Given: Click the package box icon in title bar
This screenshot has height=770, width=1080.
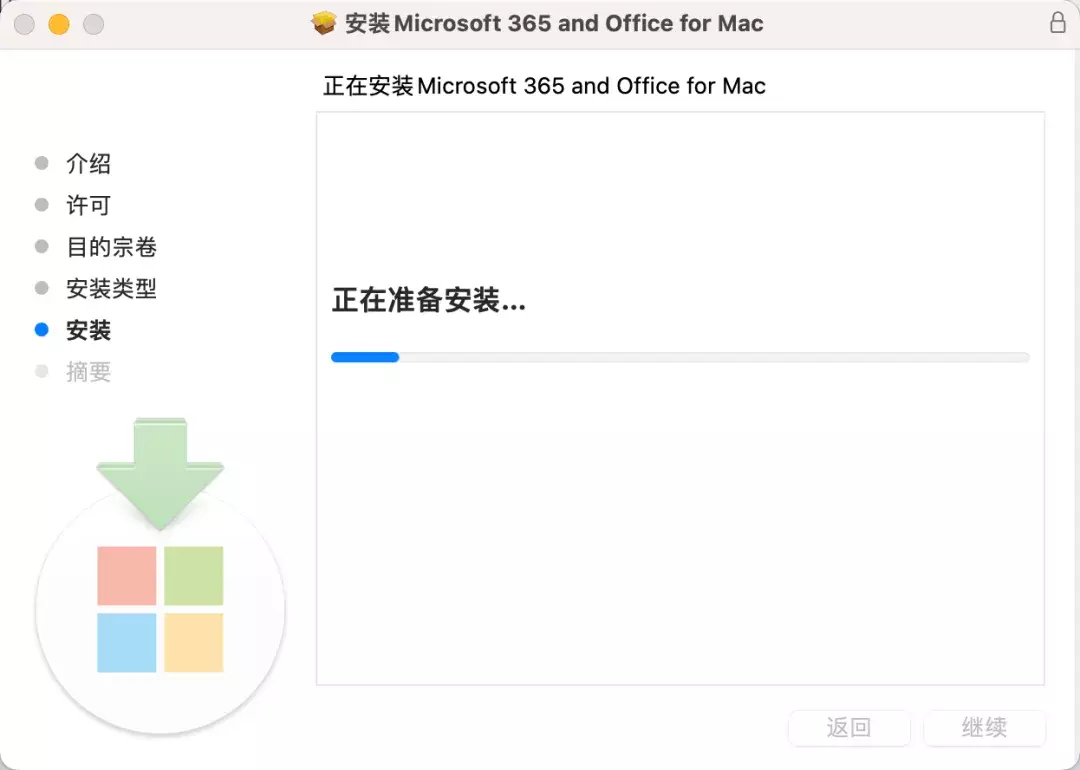Looking at the screenshot, I should (x=324, y=24).
